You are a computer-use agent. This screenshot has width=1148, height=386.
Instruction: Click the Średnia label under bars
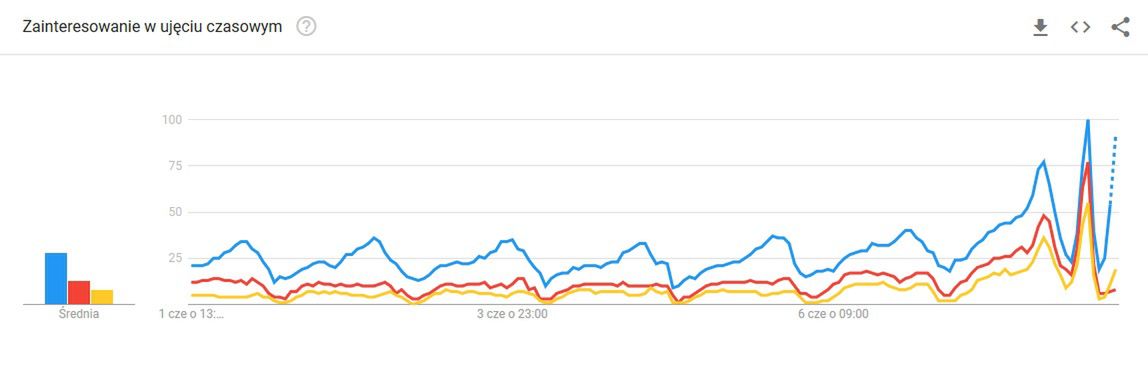coord(79,314)
